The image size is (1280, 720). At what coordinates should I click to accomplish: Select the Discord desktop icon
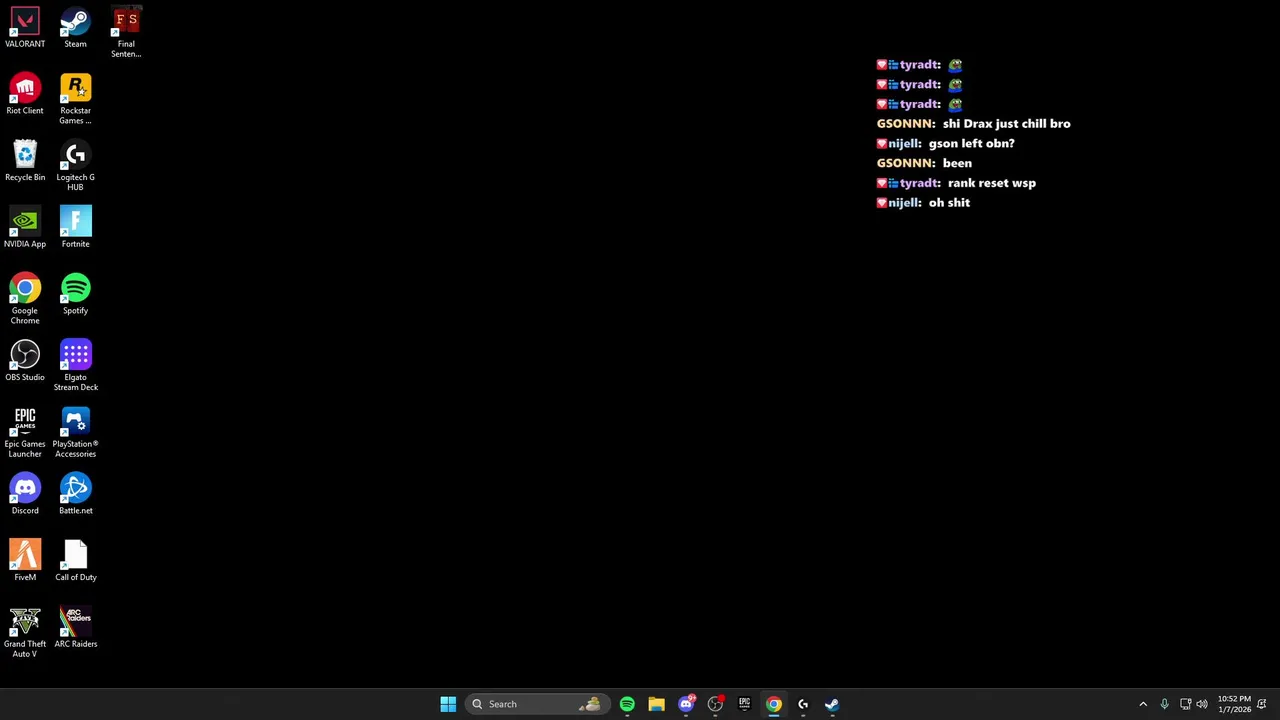point(25,495)
